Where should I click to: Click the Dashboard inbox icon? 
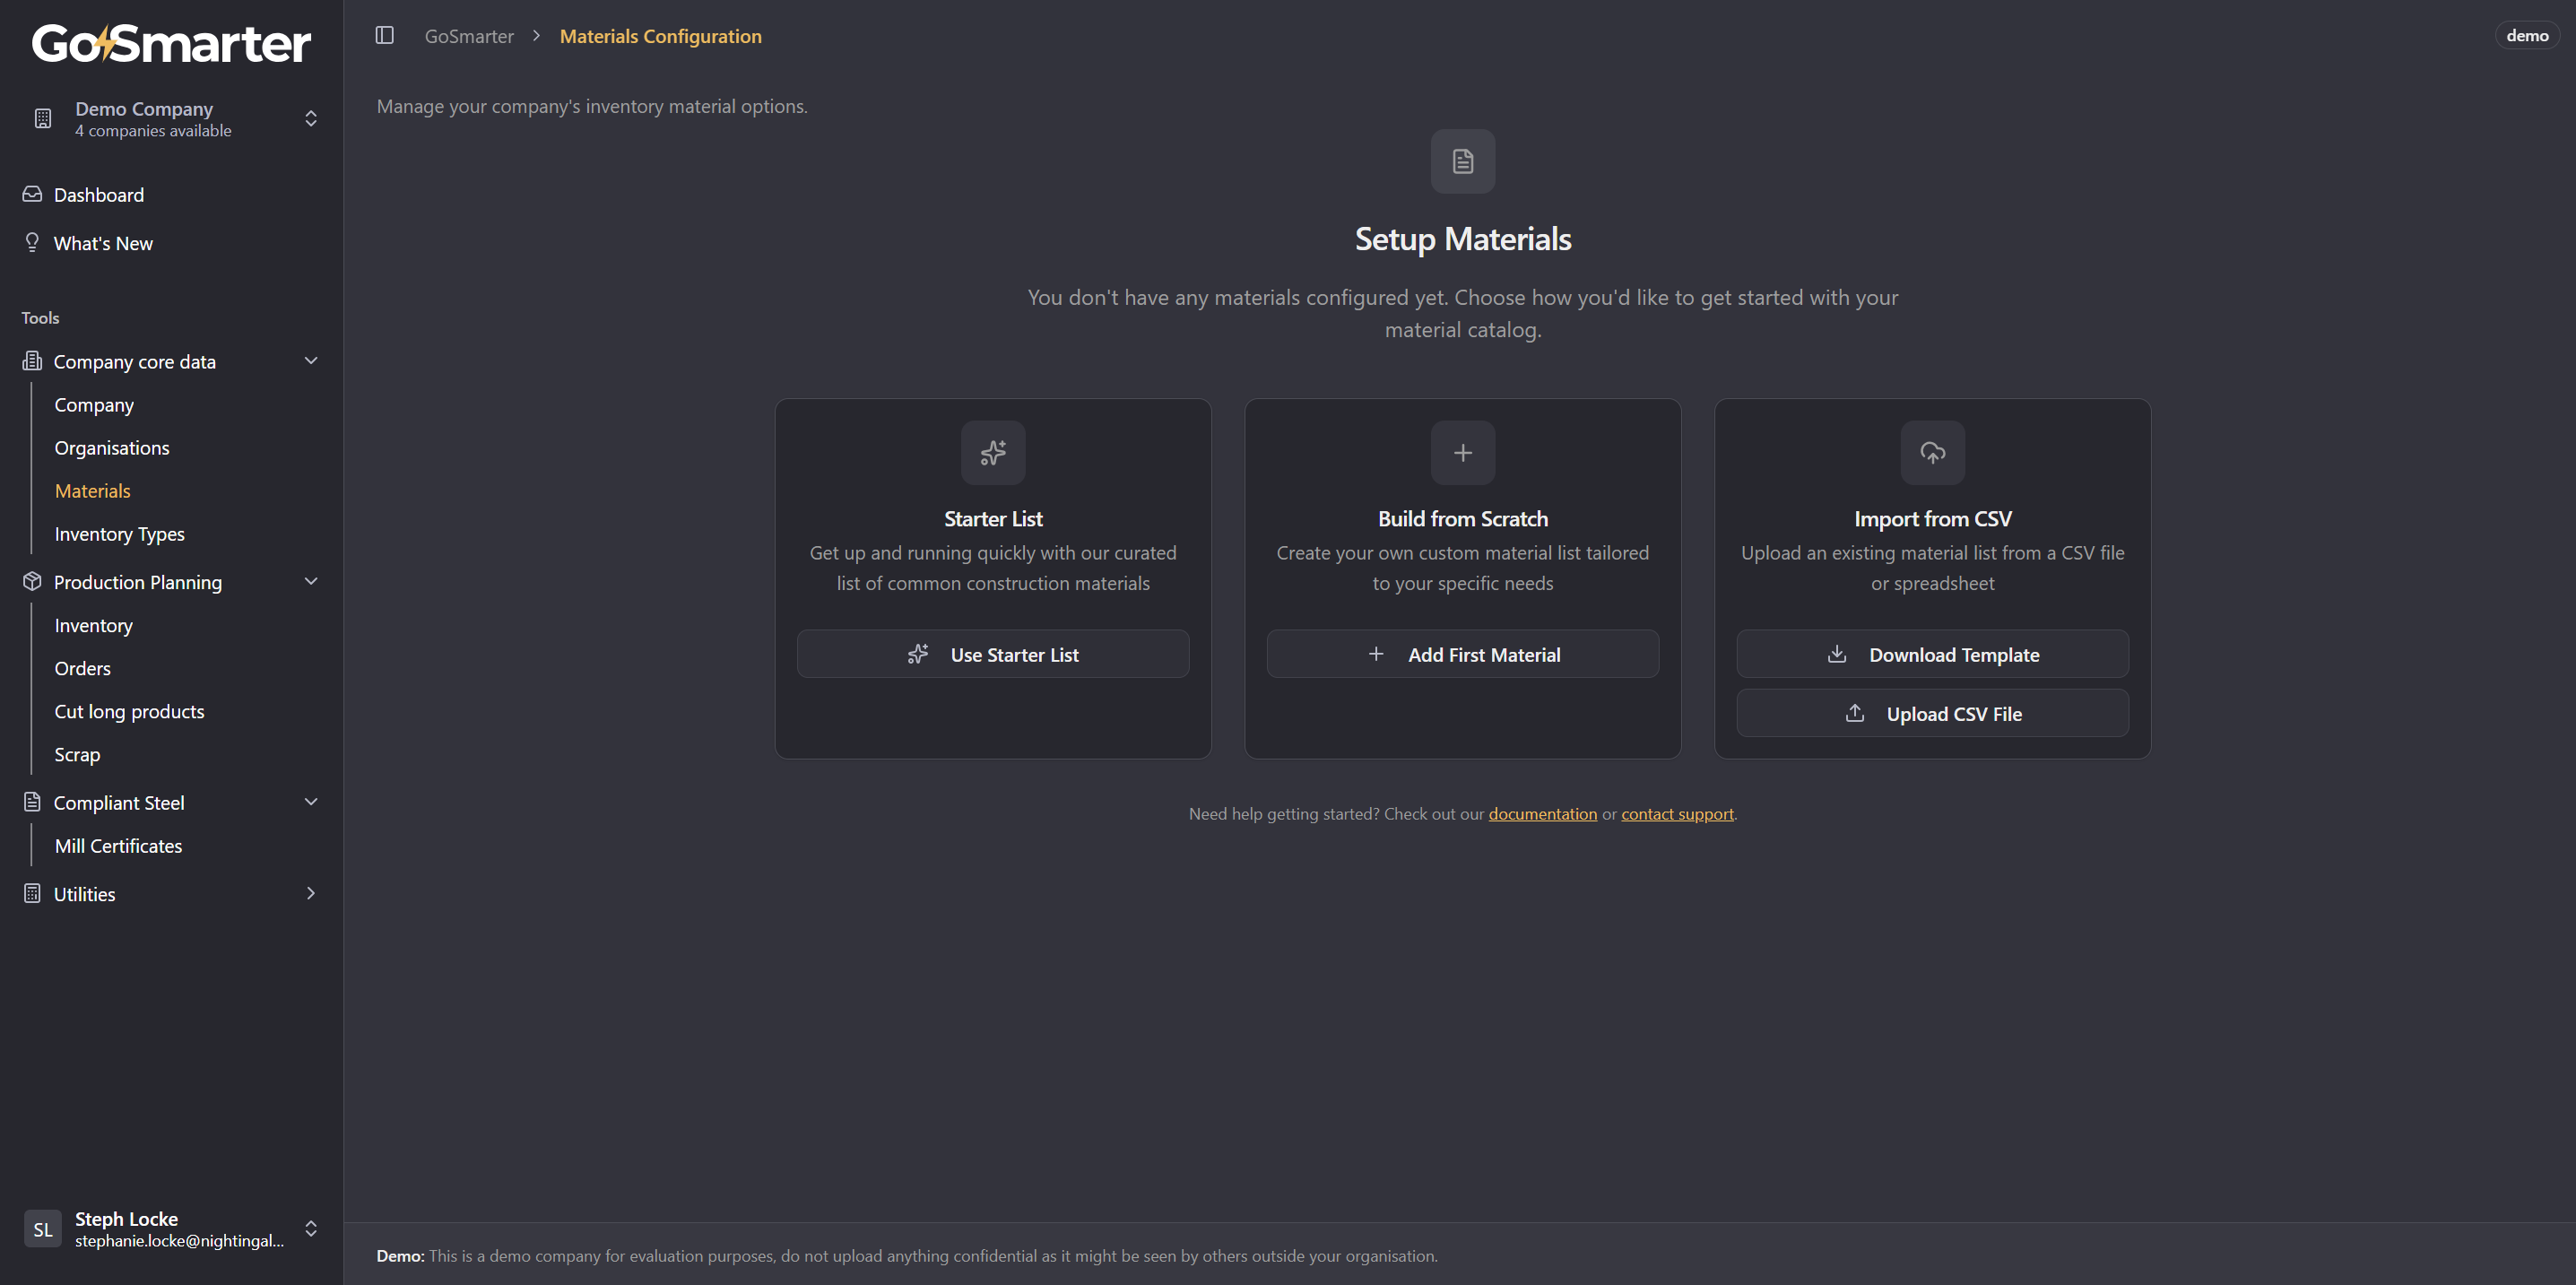32,194
